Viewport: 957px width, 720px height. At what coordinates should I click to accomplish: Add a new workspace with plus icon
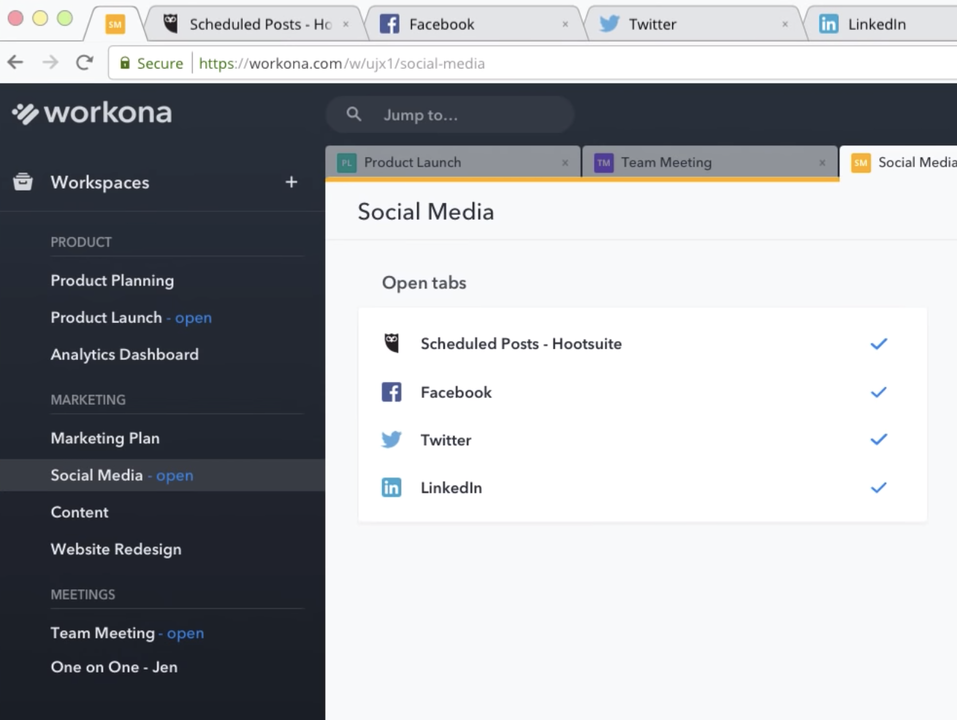[291, 182]
